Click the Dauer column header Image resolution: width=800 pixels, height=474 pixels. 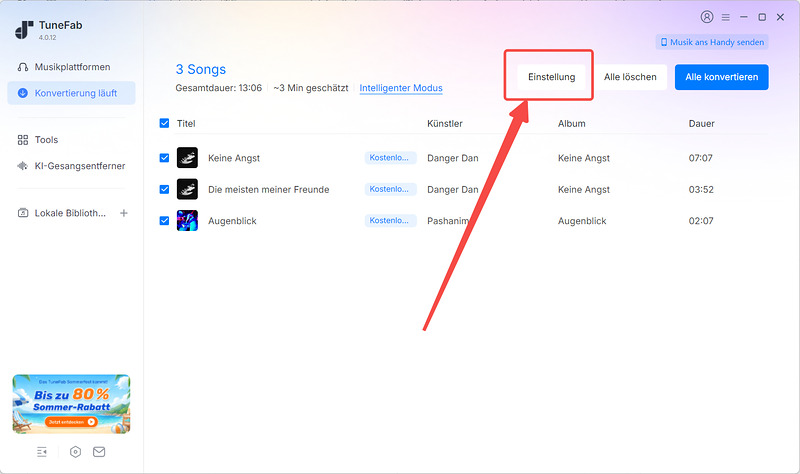702,123
